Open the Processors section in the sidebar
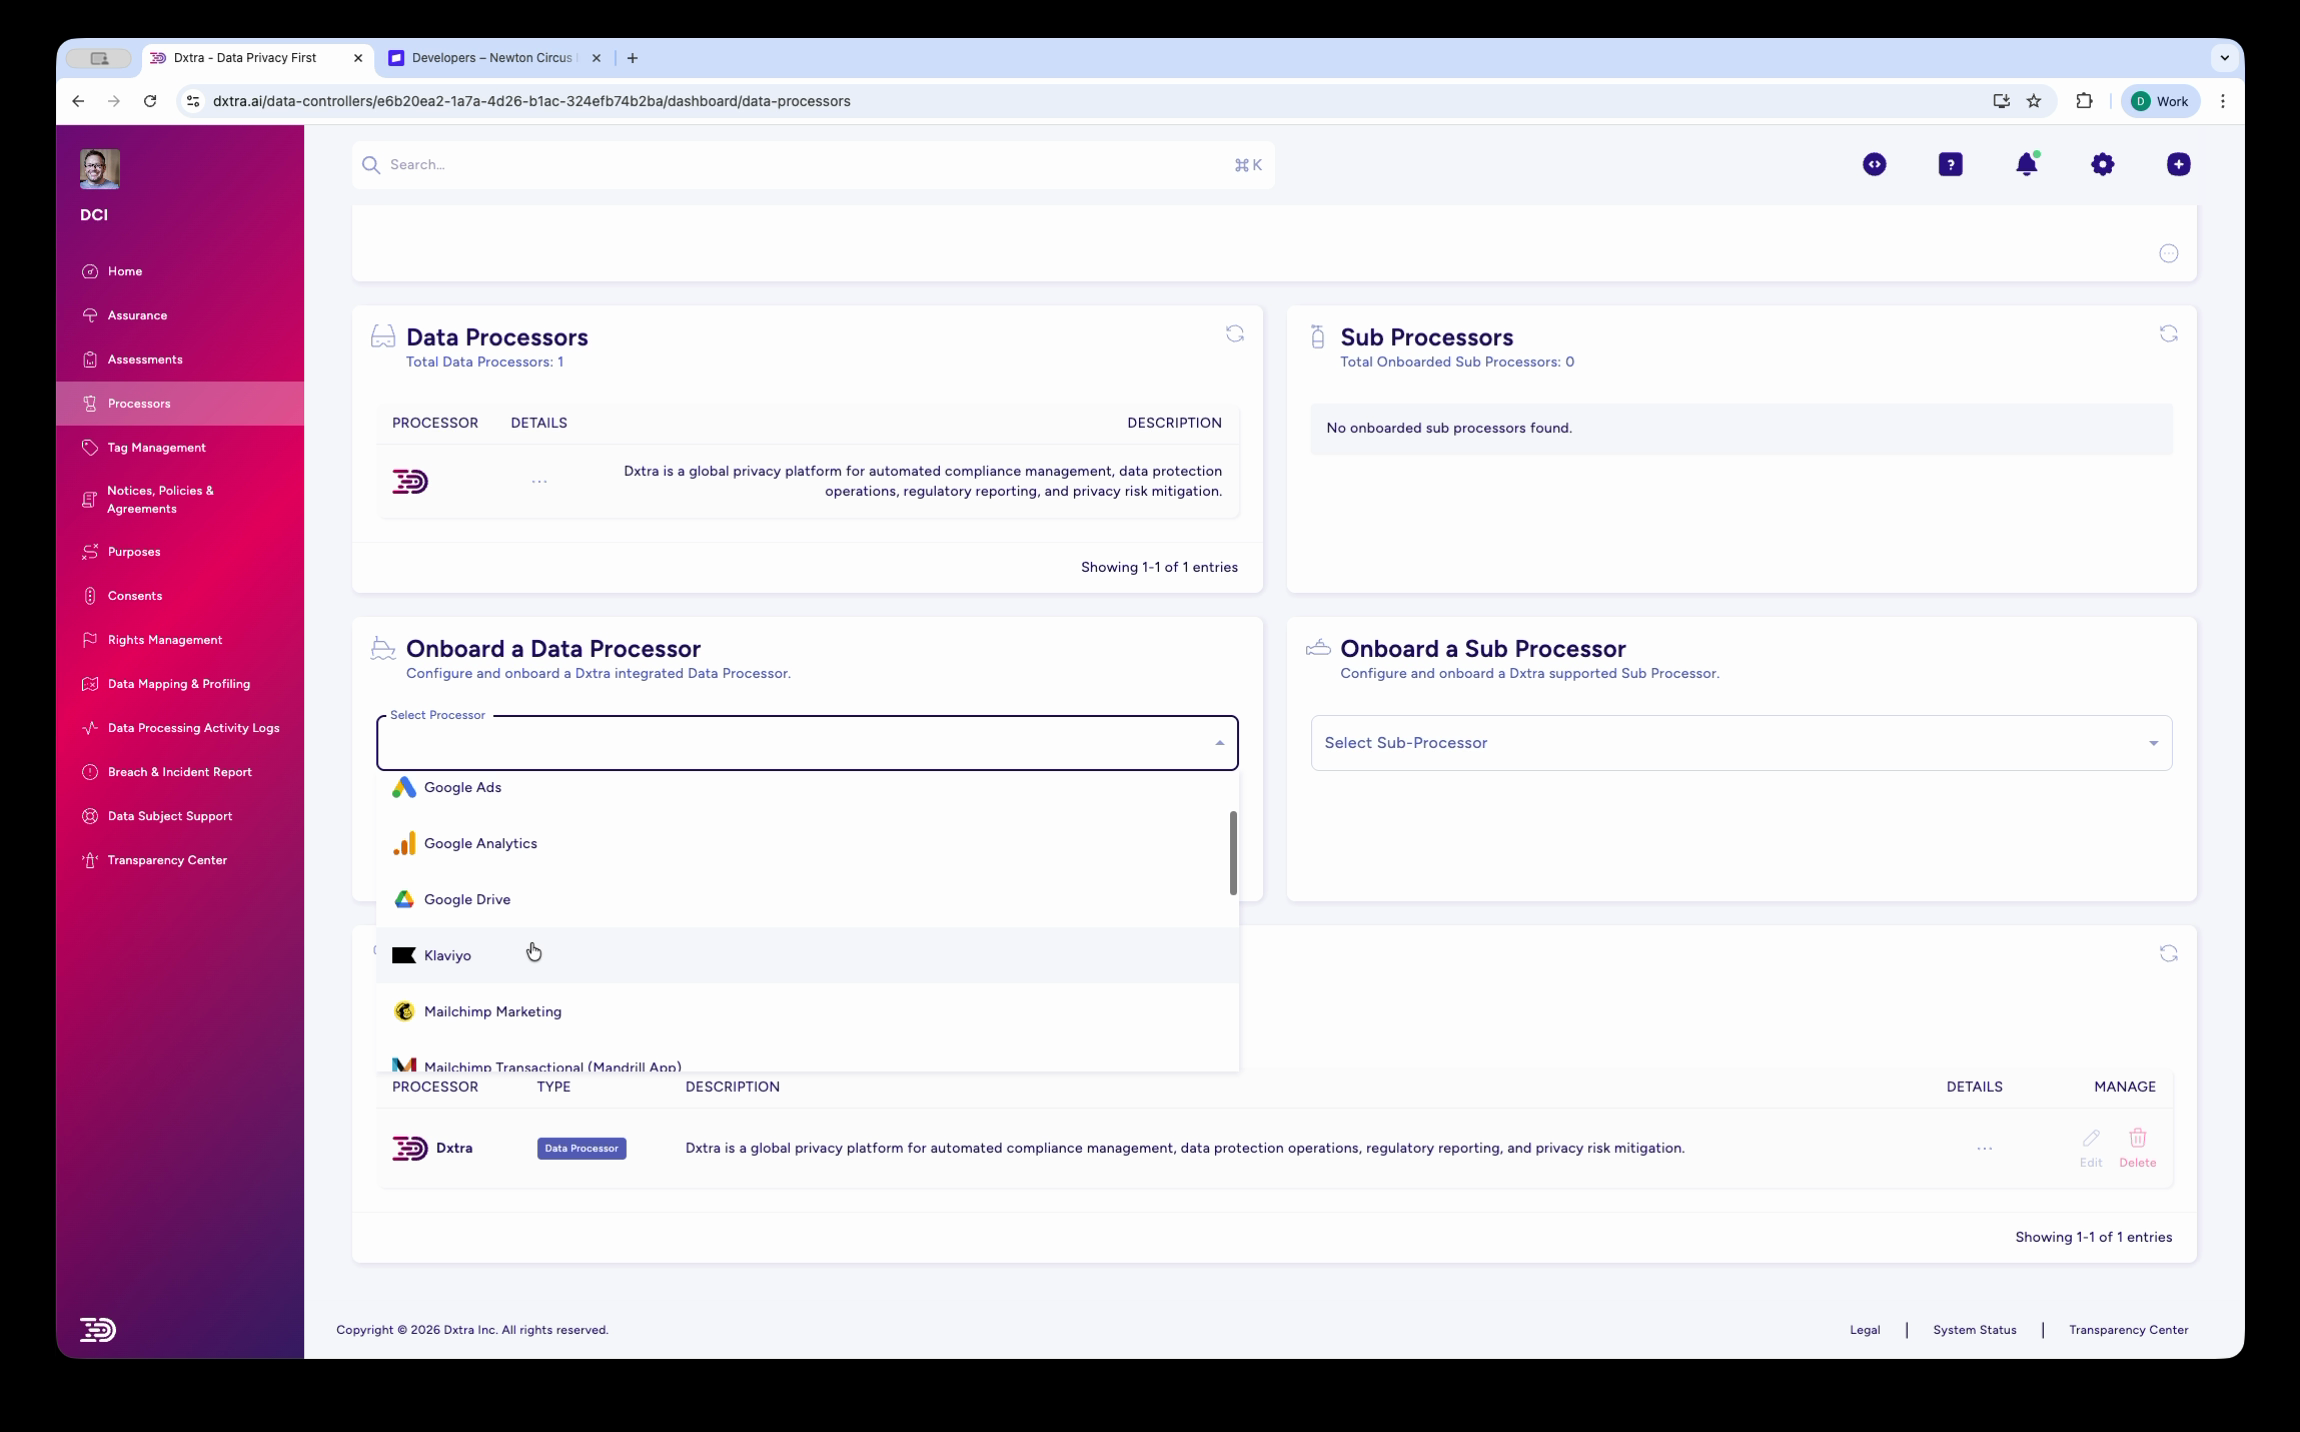2300x1432 pixels. coord(138,403)
